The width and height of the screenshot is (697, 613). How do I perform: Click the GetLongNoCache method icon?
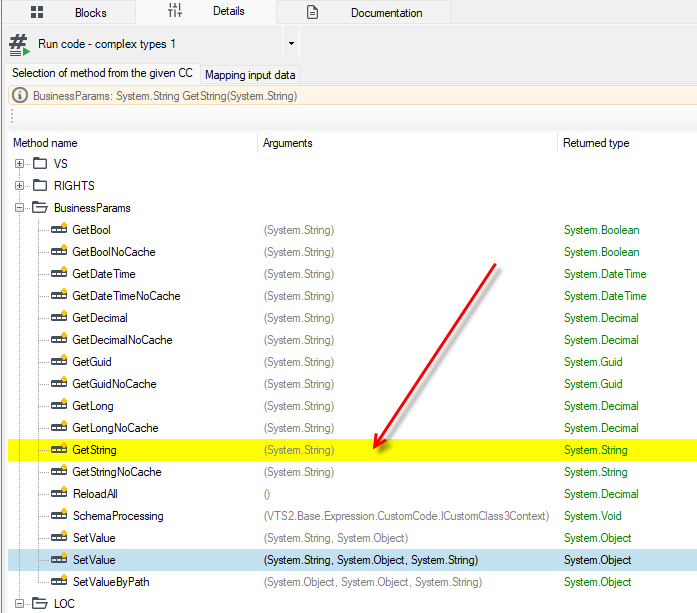[x=59, y=427]
